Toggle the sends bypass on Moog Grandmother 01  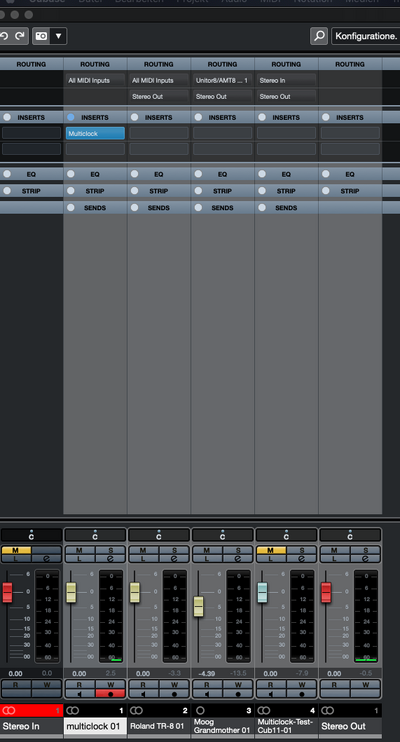pyautogui.click(x=198, y=207)
